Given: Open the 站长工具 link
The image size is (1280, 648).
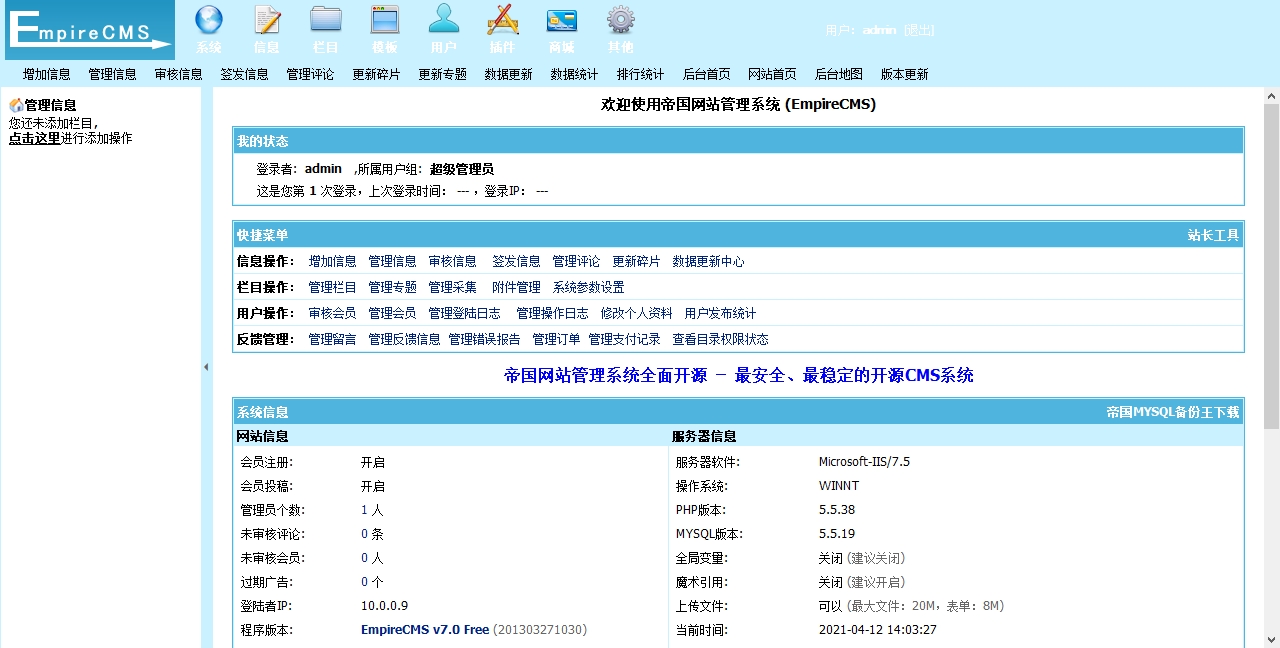Looking at the screenshot, I should [x=1214, y=235].
